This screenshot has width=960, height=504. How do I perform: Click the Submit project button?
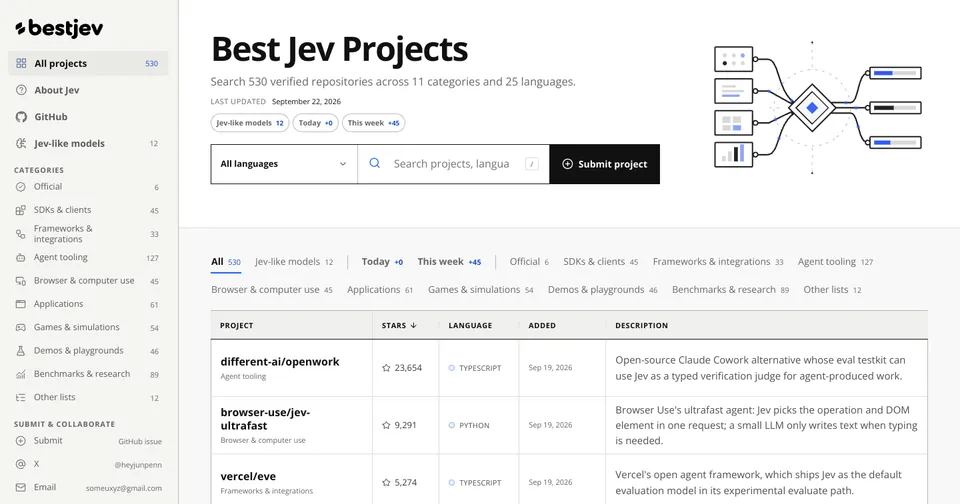coord(604,164)
